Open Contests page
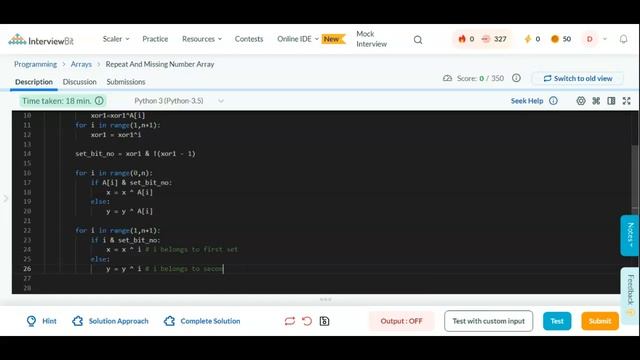Viewport: 640px width, 360px height. point(249,39)
